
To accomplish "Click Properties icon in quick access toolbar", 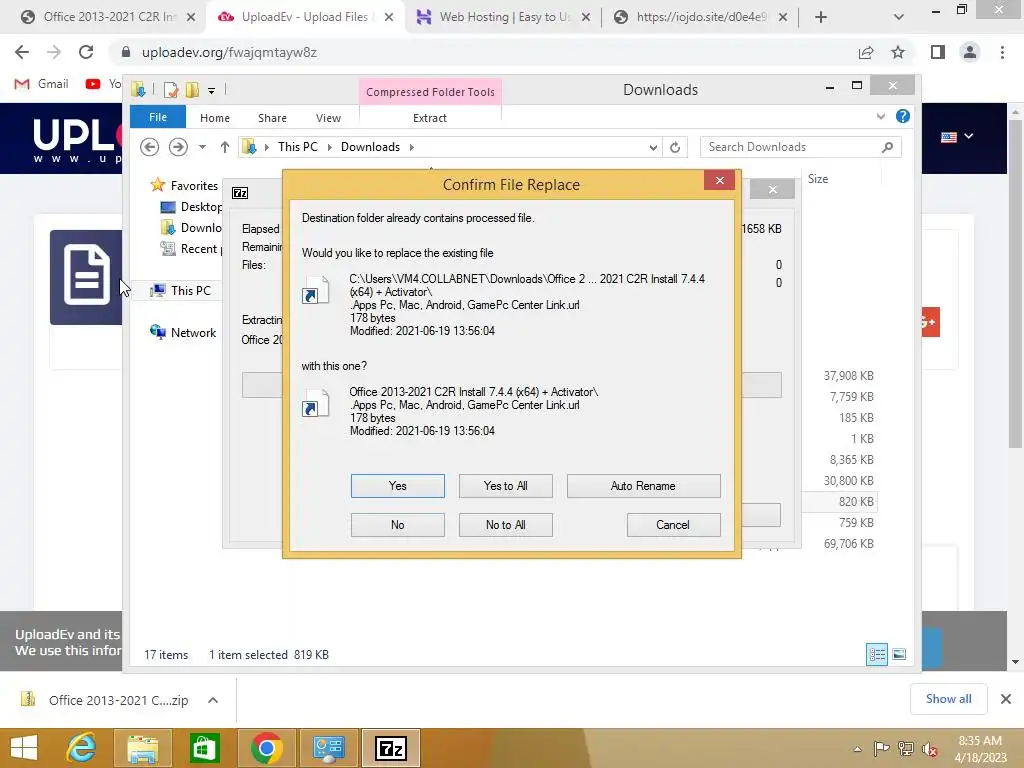I will click(171, 90).
